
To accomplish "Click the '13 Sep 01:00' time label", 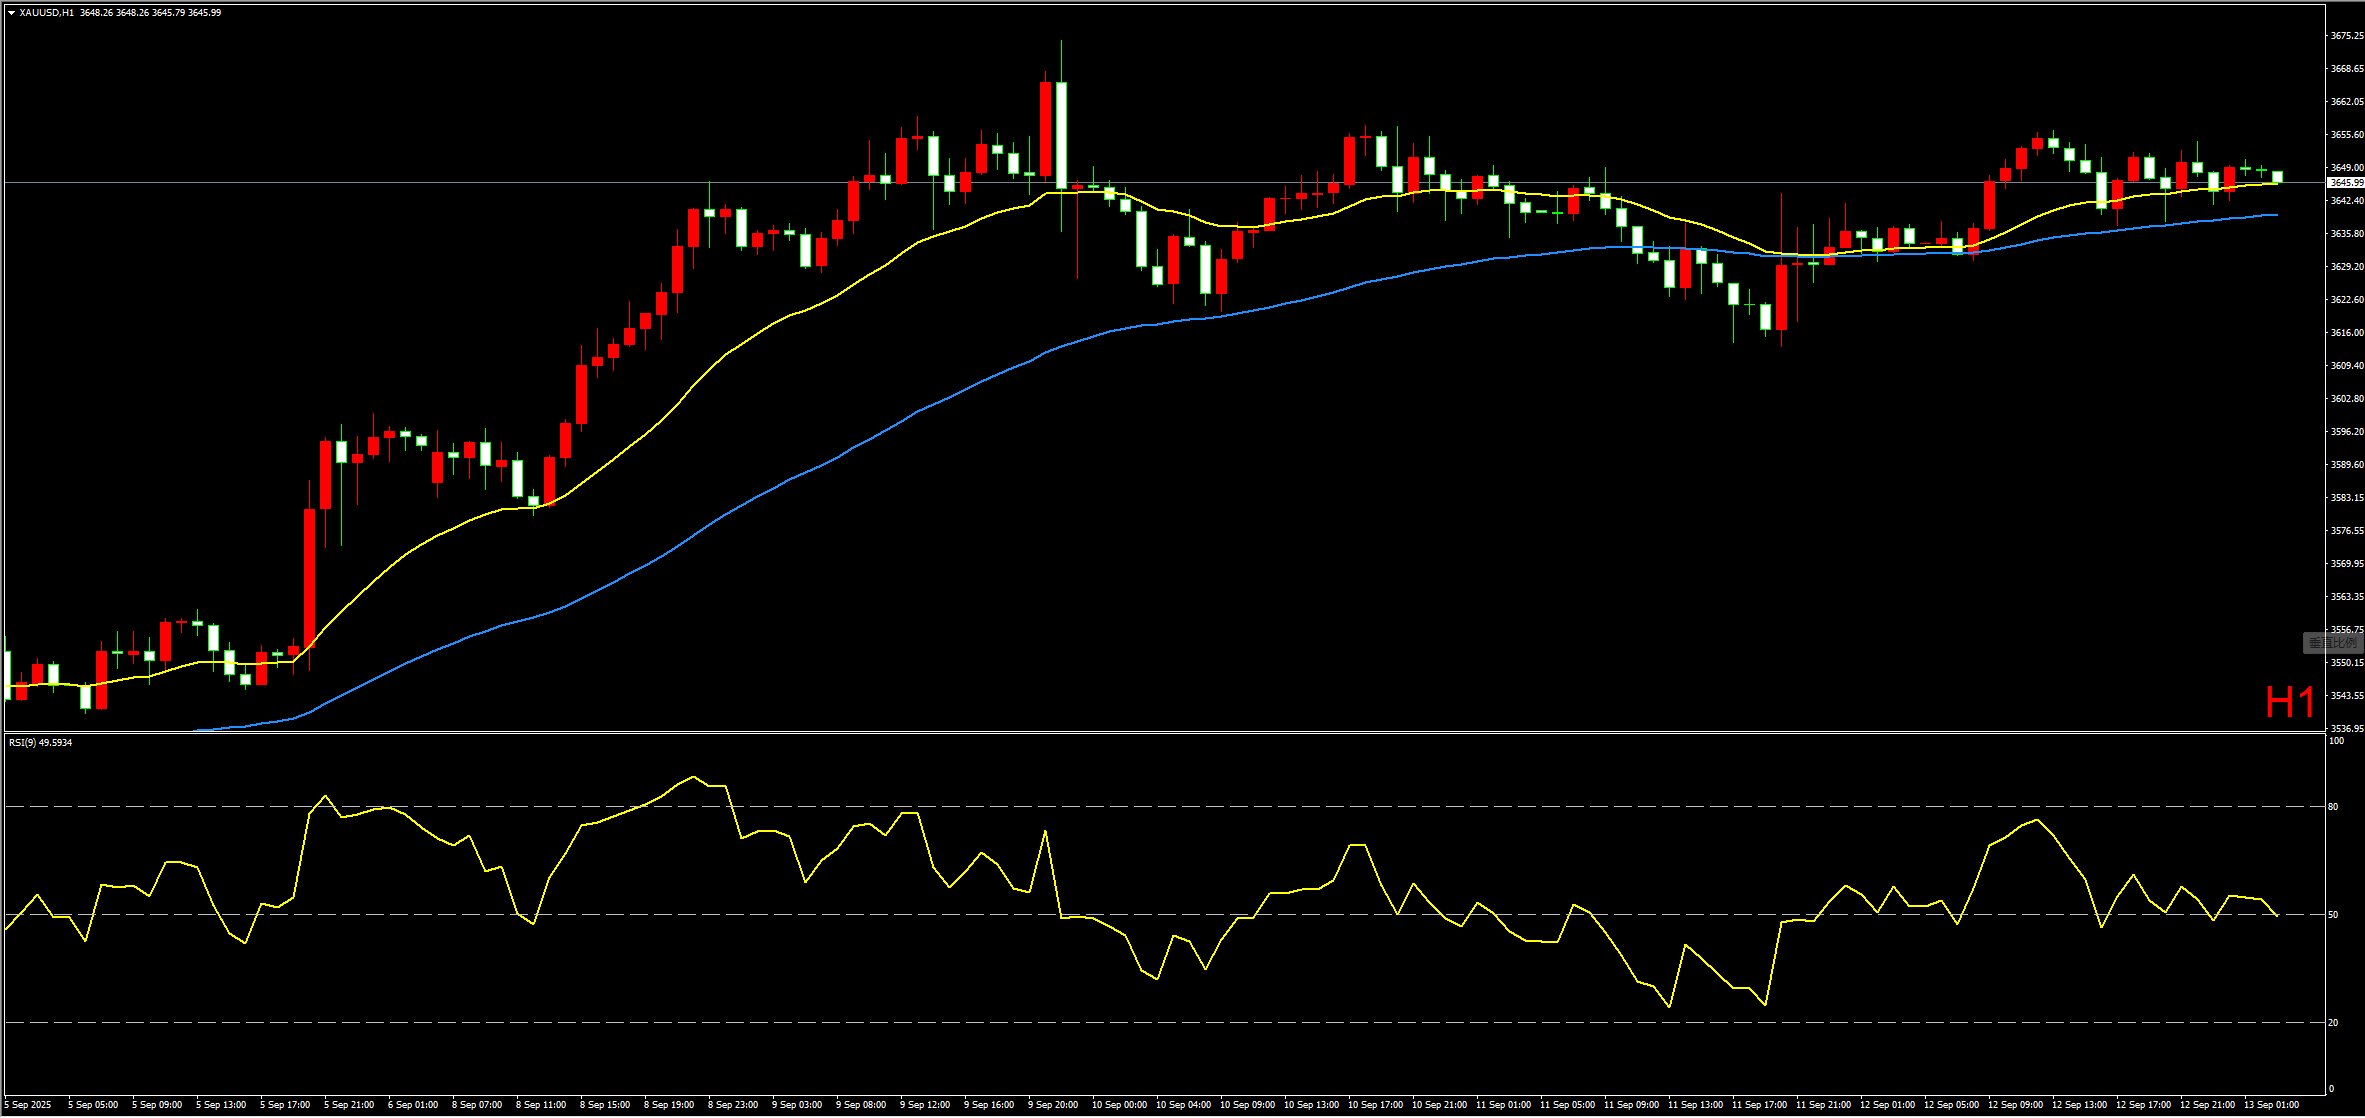I will 2271,1105.
